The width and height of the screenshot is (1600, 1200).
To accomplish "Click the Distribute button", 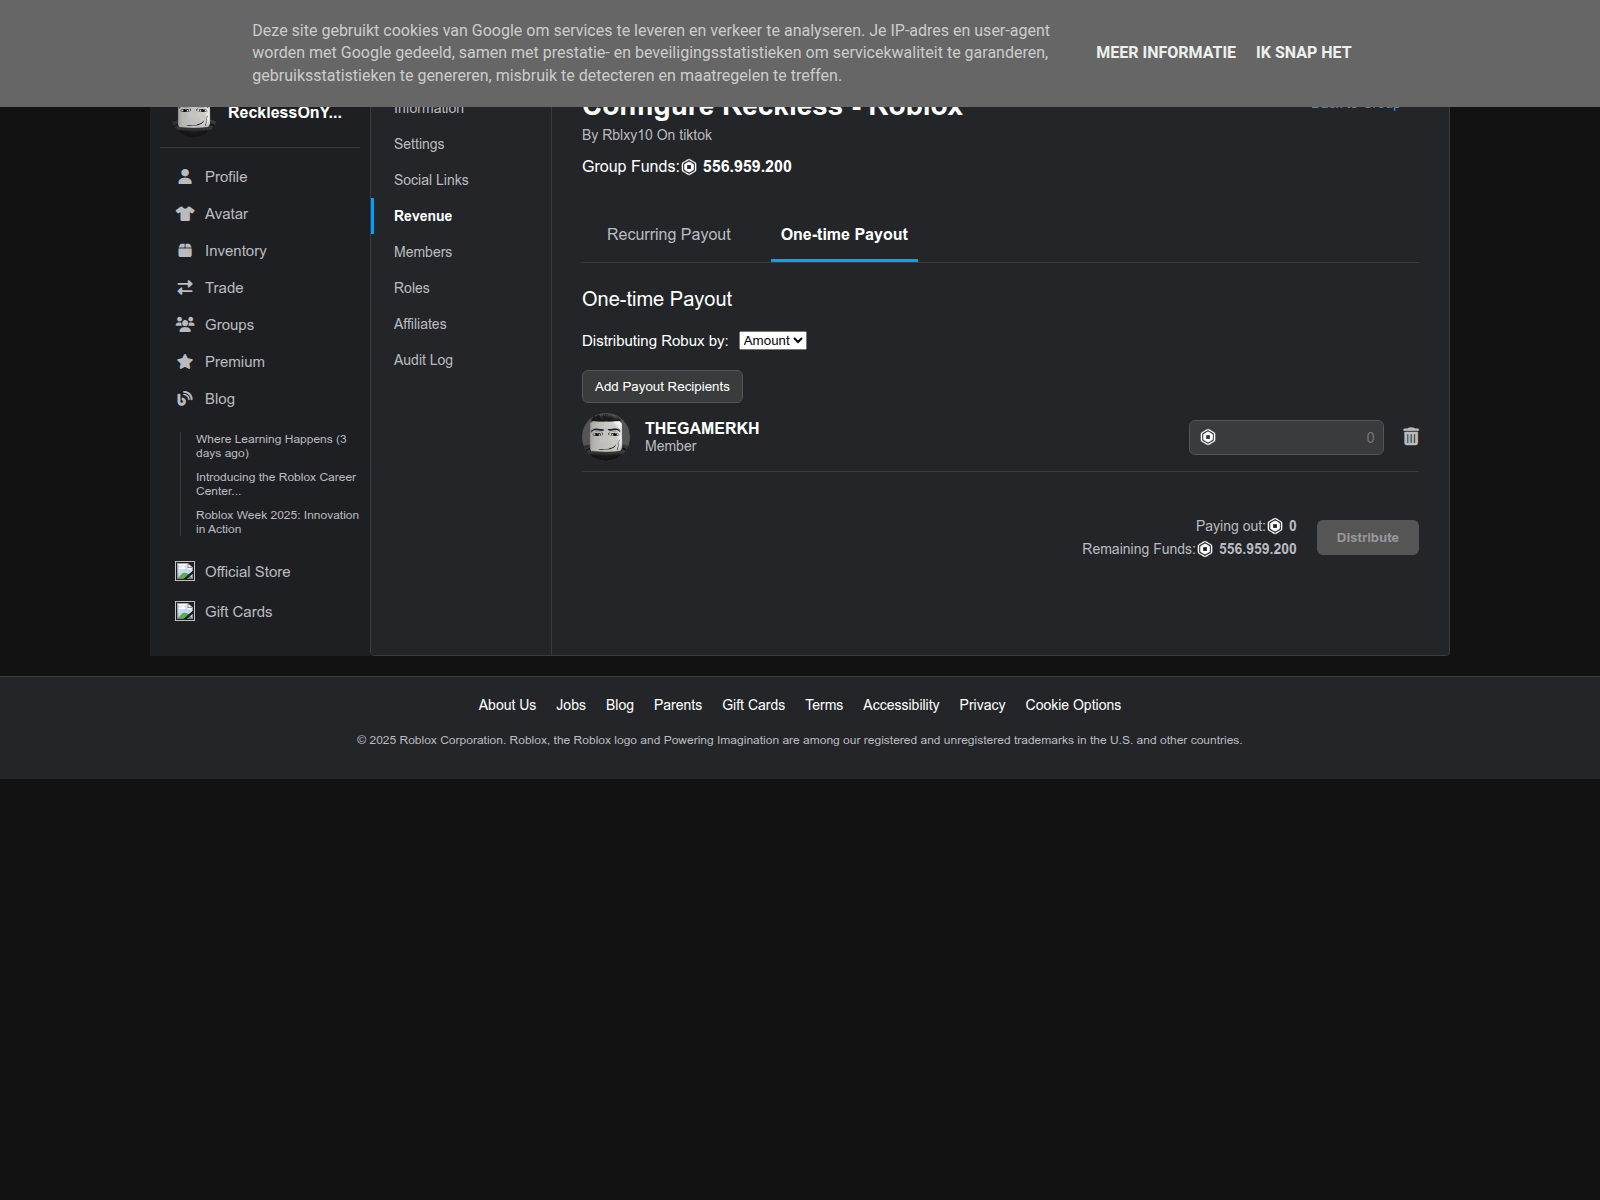I will coord(1367,538).
